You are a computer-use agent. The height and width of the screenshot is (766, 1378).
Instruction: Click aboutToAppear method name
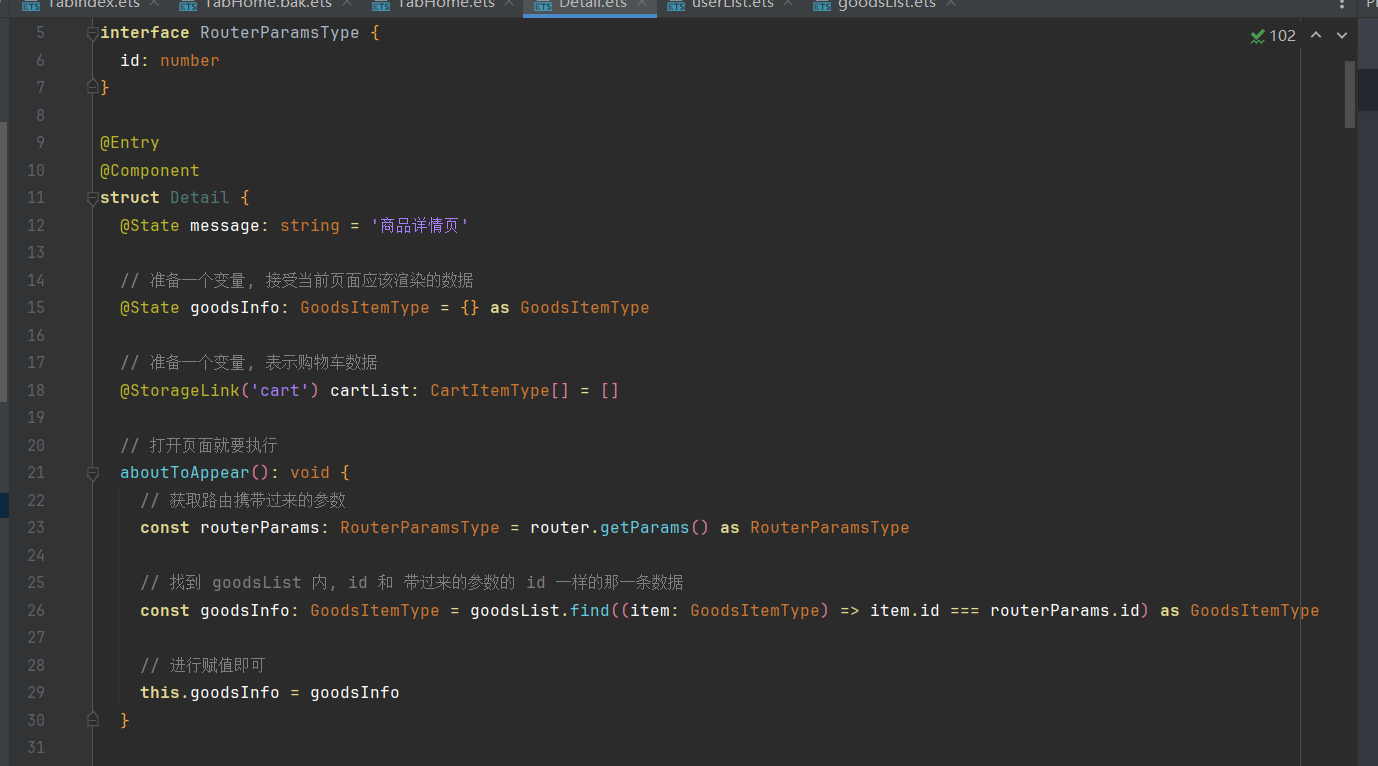tap(185, 472)
